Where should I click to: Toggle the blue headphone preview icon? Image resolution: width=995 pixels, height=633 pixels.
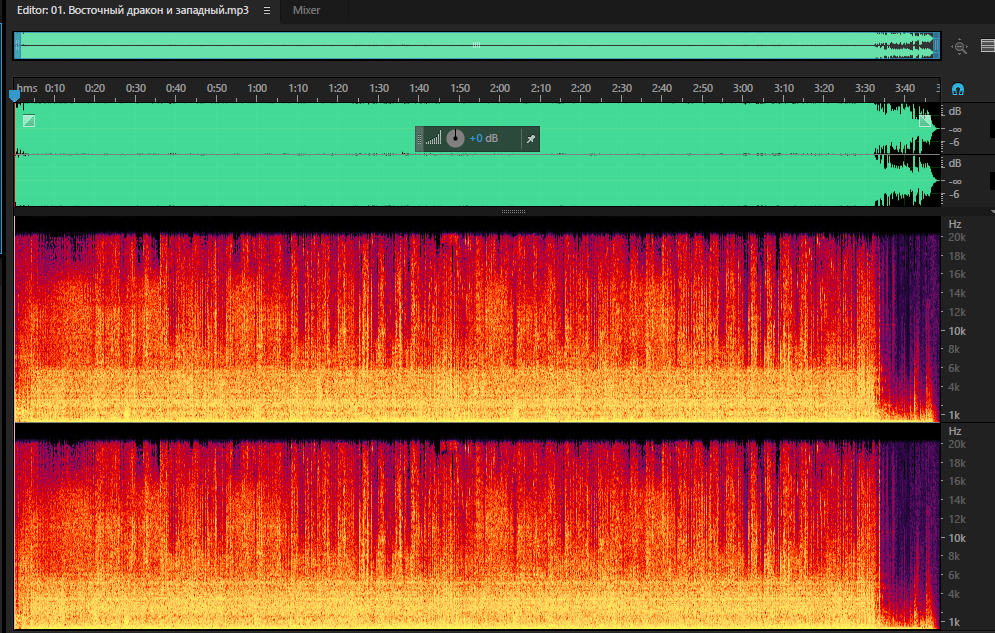point(958,89)
